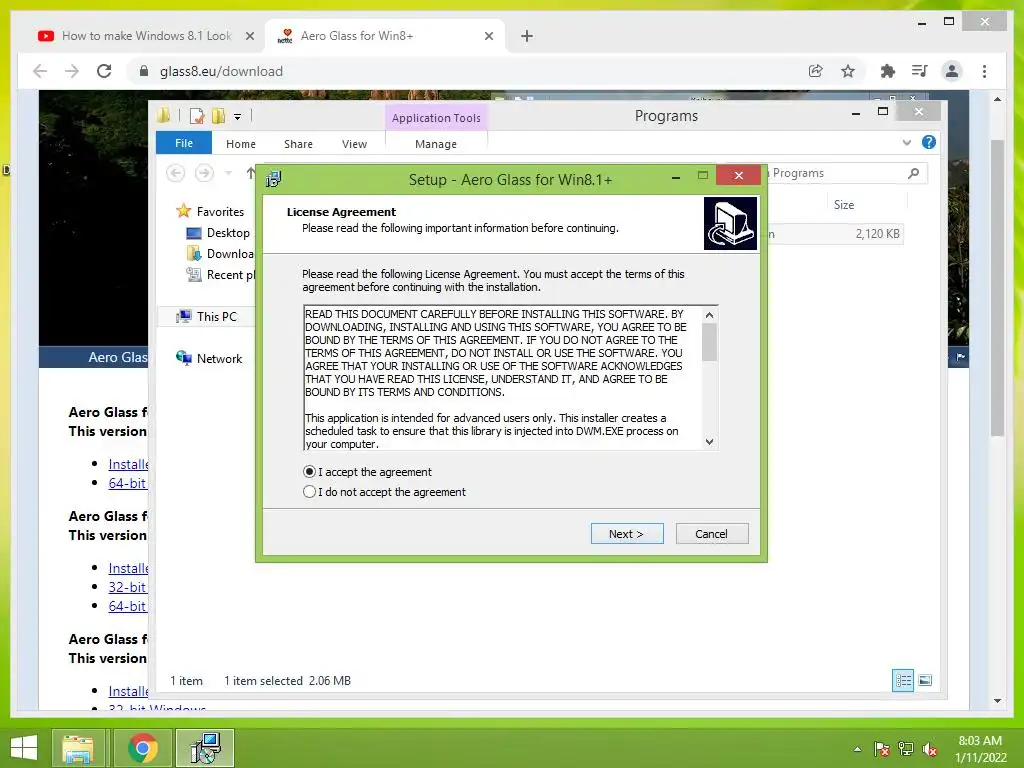
Task: Select Network in navigation pane
Action: (209, 358)
